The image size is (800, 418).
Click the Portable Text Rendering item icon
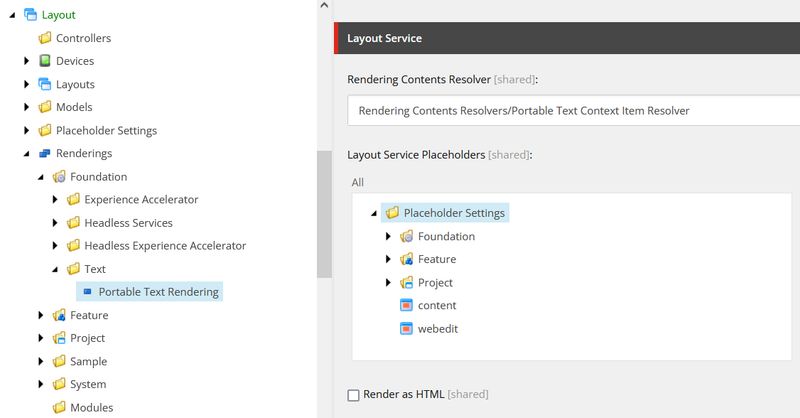click(87, 291)
